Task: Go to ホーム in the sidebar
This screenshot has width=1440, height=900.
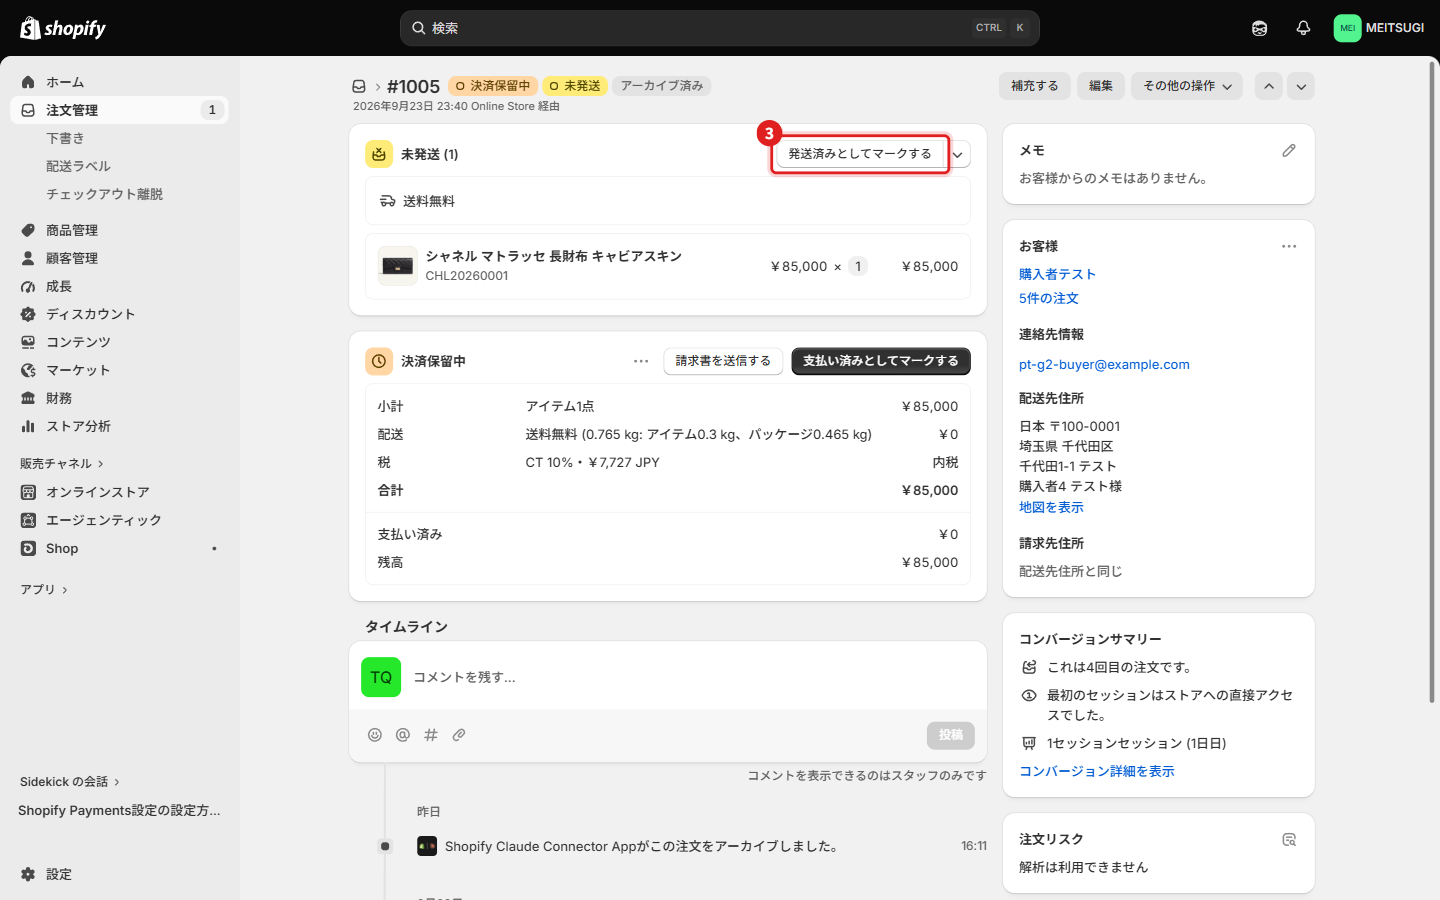Action: point(119,82)
